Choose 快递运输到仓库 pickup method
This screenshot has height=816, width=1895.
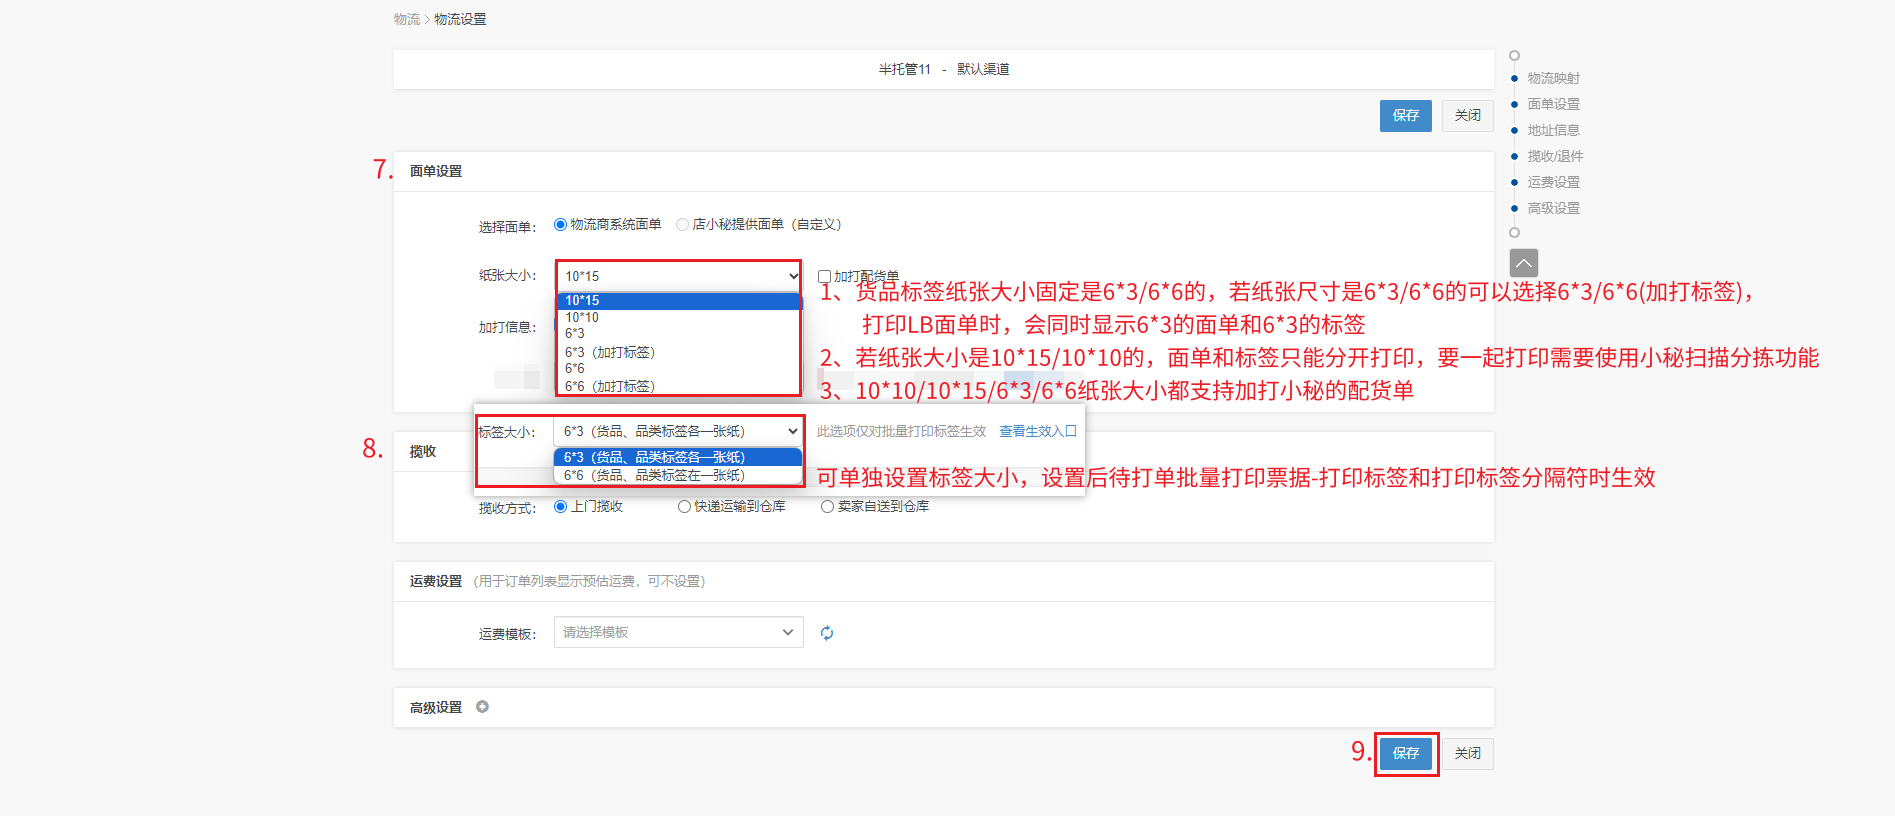coord(685,507)
